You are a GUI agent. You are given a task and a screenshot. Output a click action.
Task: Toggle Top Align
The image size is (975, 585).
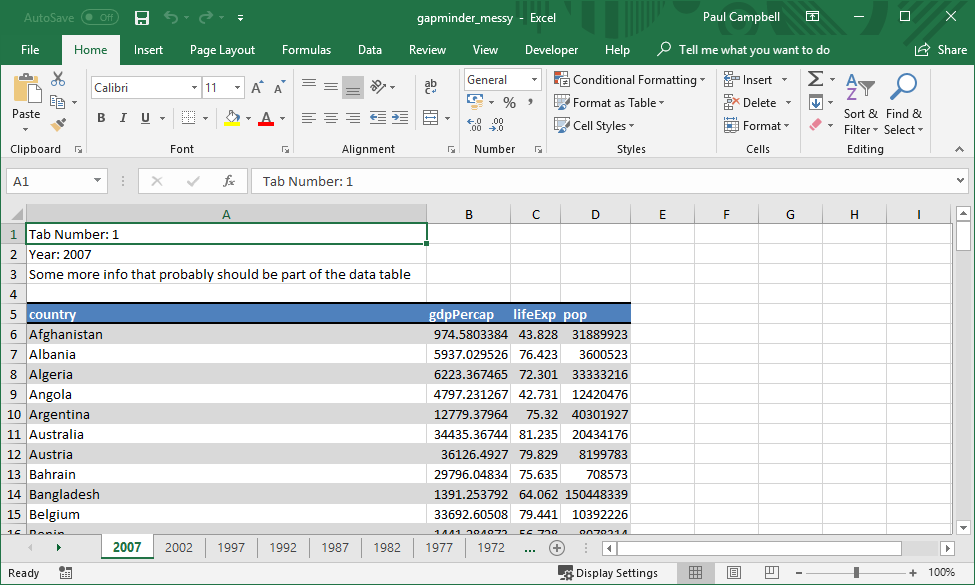click(308, 86)
